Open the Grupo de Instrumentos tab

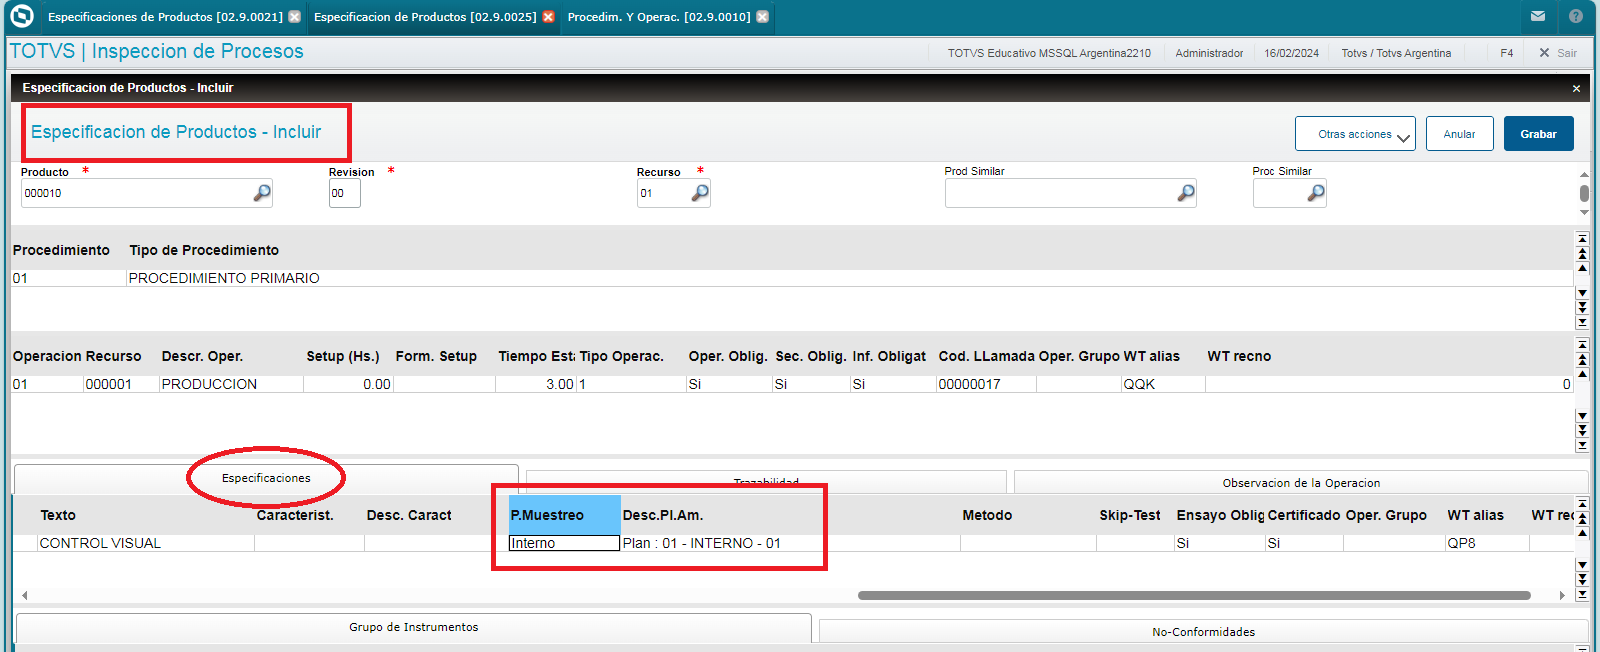click(414, 628)
